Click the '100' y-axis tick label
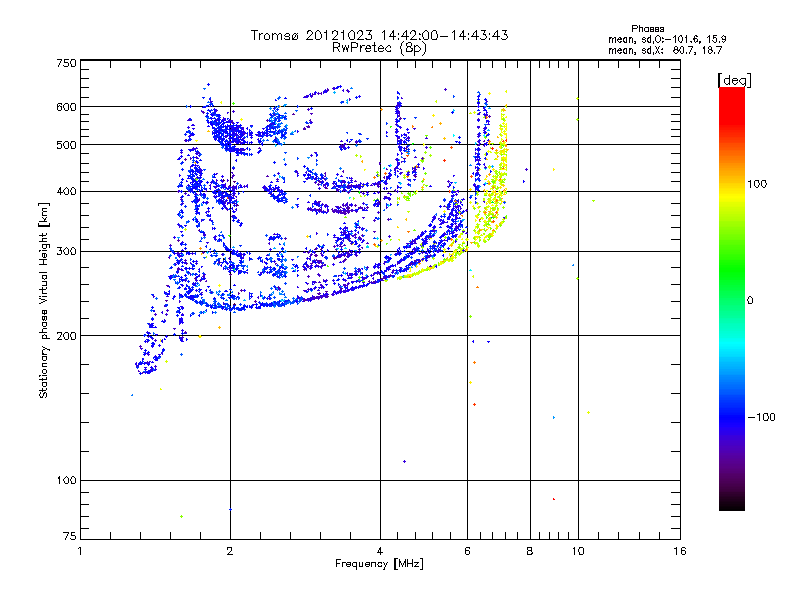The image size is (800, 600). [66, 480]
